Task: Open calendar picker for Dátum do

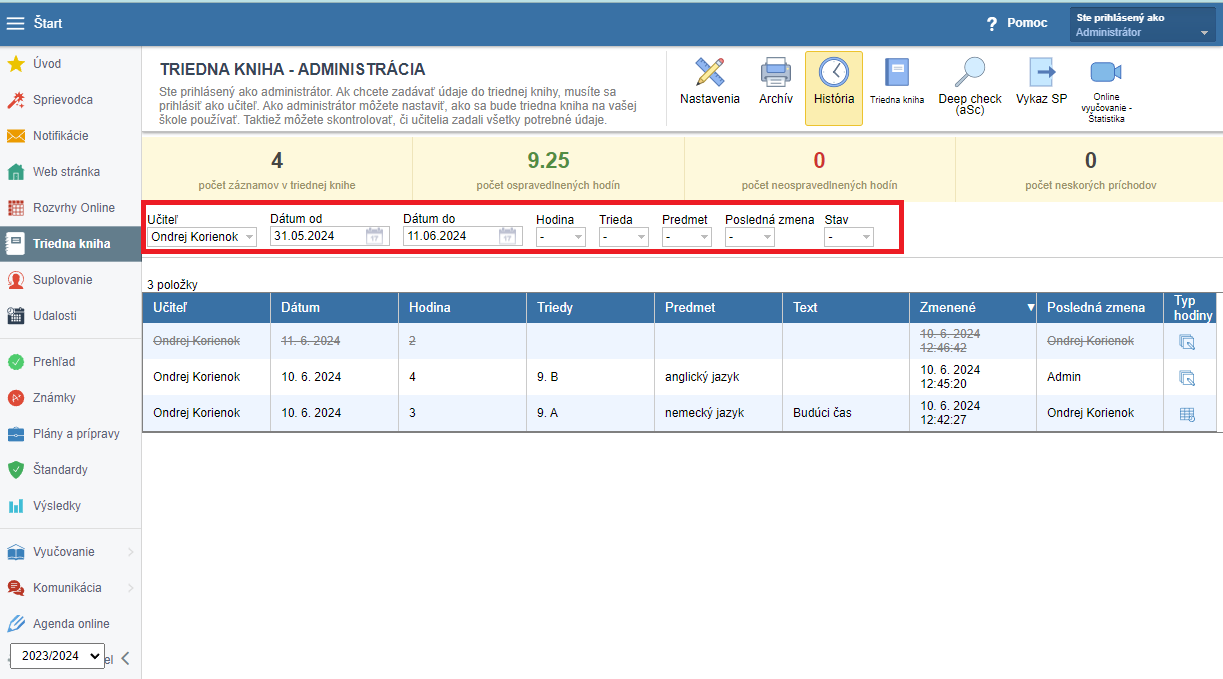Action: (508, 237)
